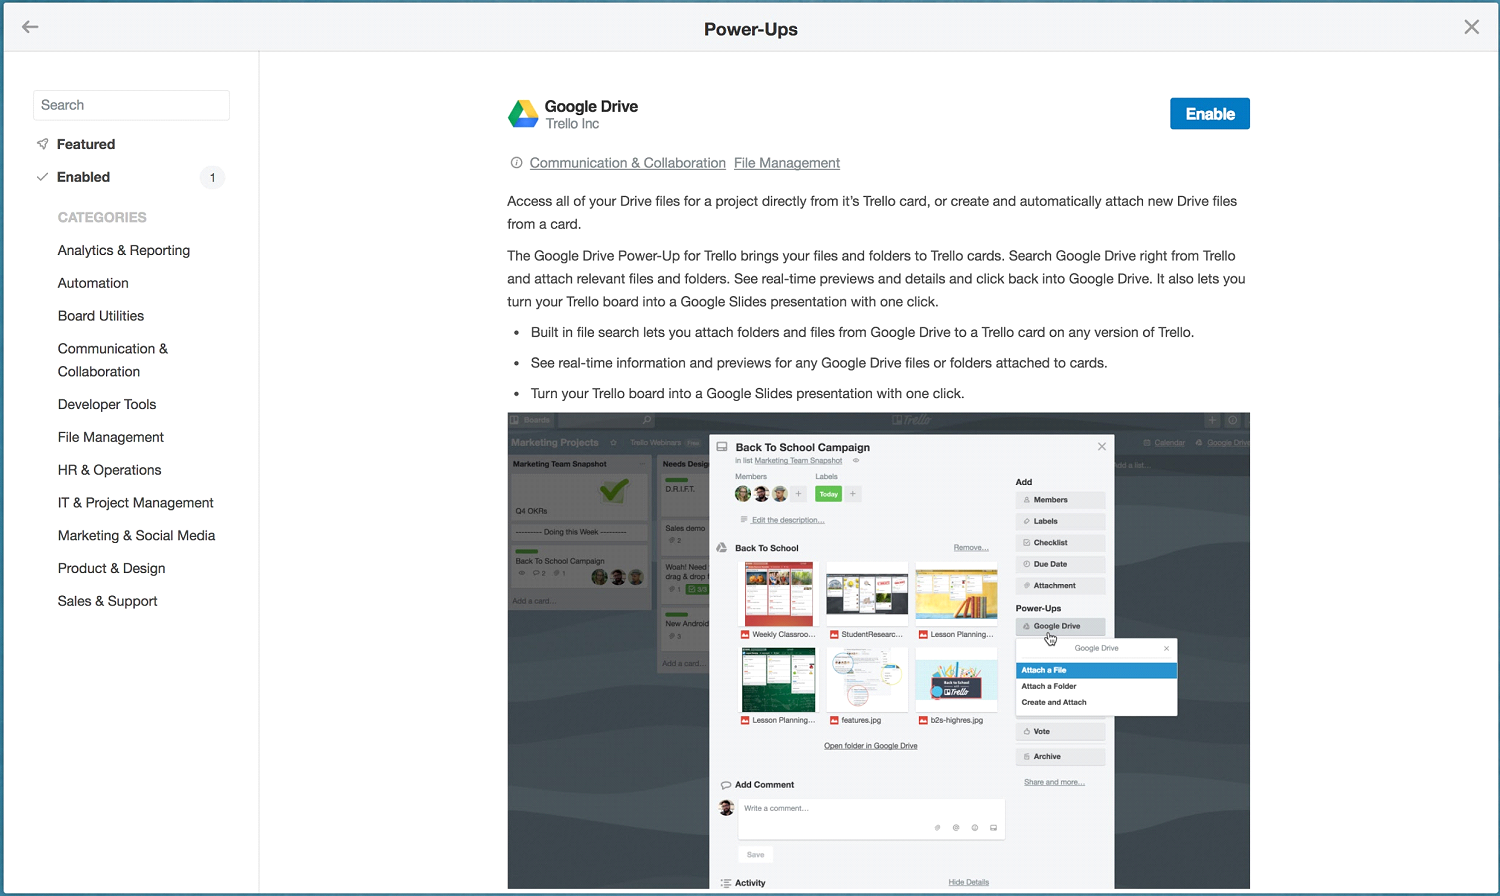
Task: Open the Featured power-ups section
Action: click(86, 144)
